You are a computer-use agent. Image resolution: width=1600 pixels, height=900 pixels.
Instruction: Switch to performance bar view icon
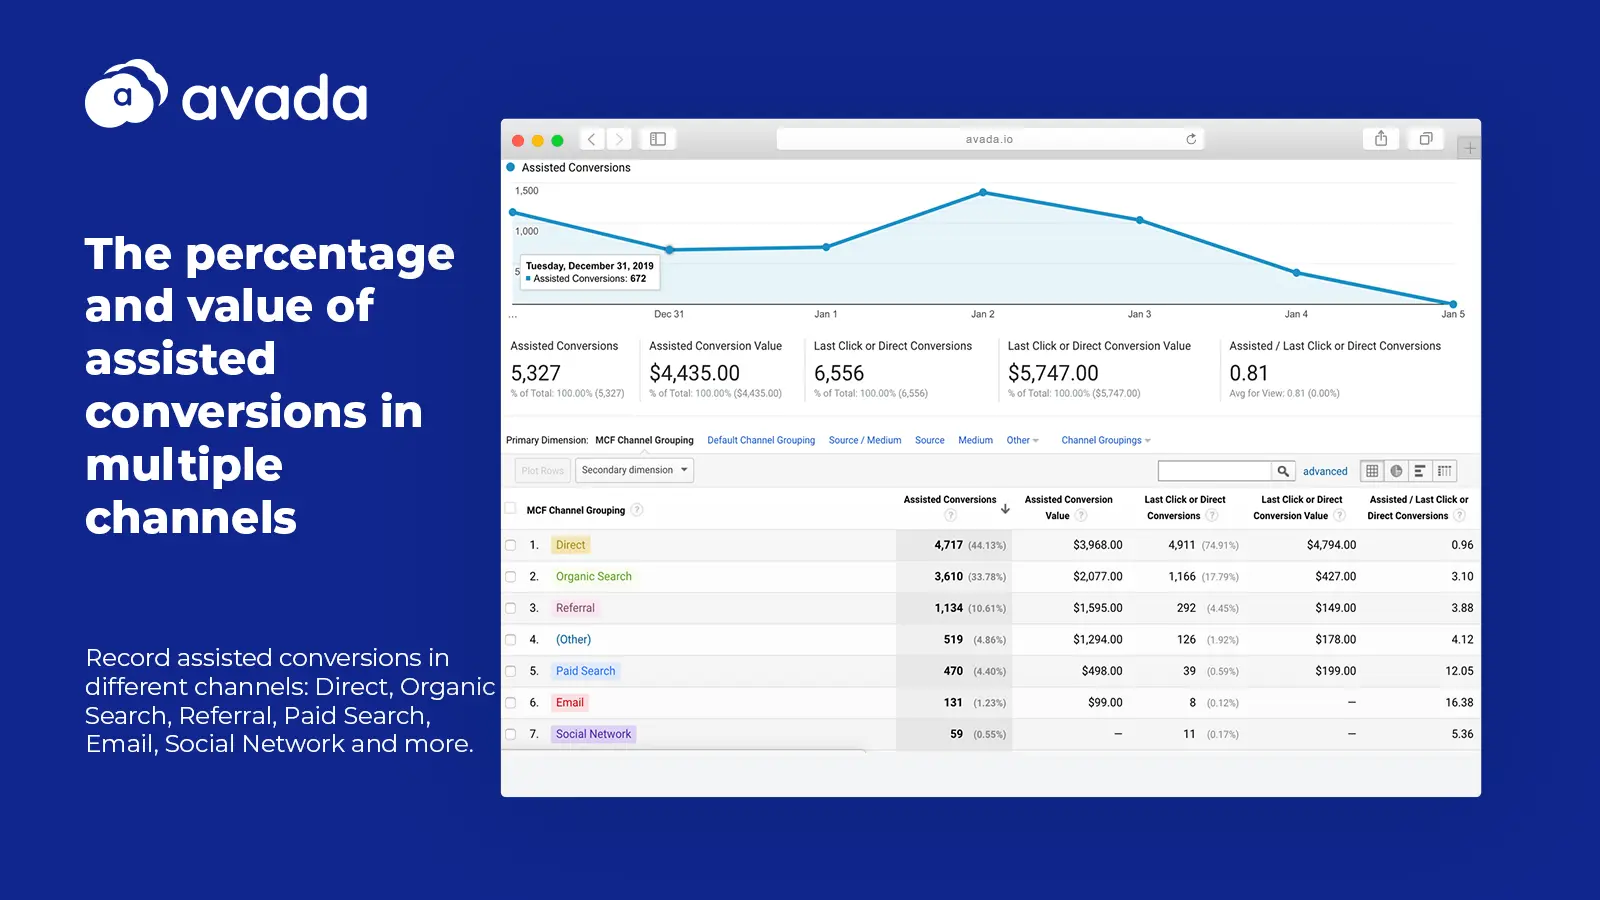(x=1420, y=471)
